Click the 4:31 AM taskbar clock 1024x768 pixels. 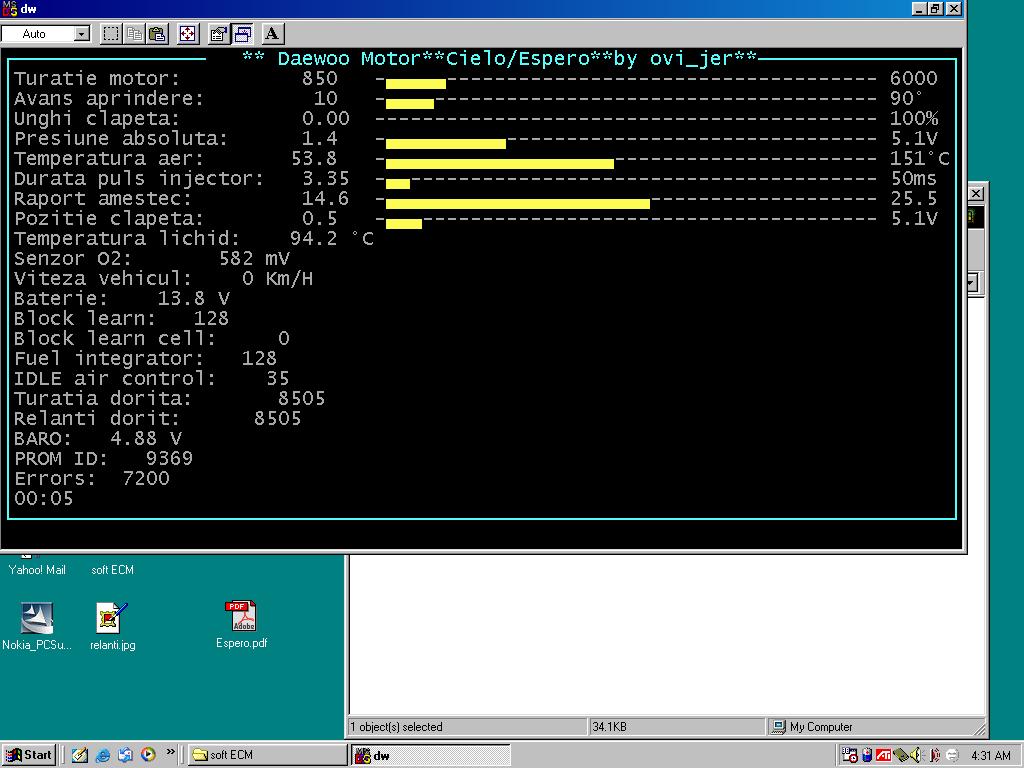coord(991,755)
